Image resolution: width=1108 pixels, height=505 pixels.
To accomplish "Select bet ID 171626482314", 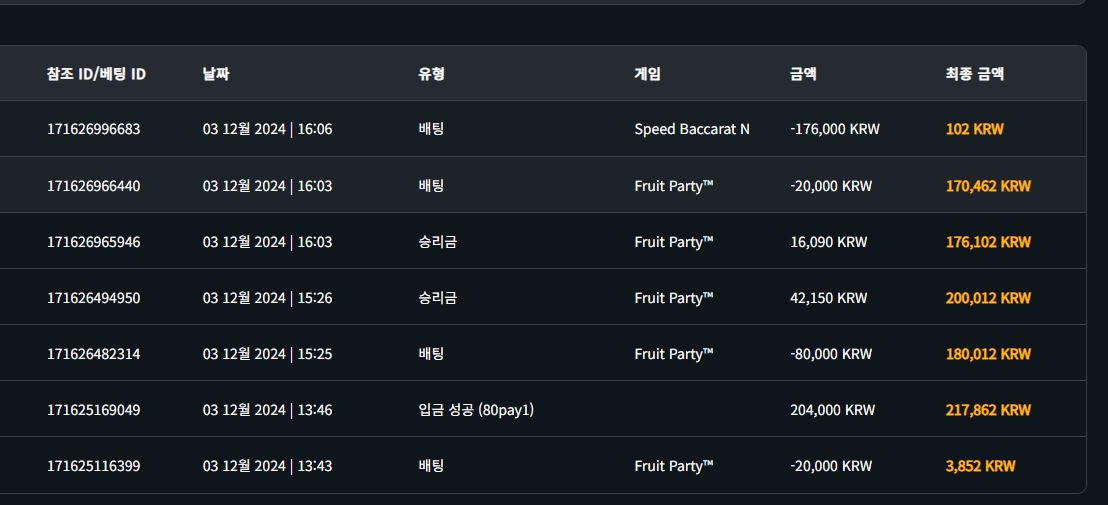I will click(x=93, y=354).
